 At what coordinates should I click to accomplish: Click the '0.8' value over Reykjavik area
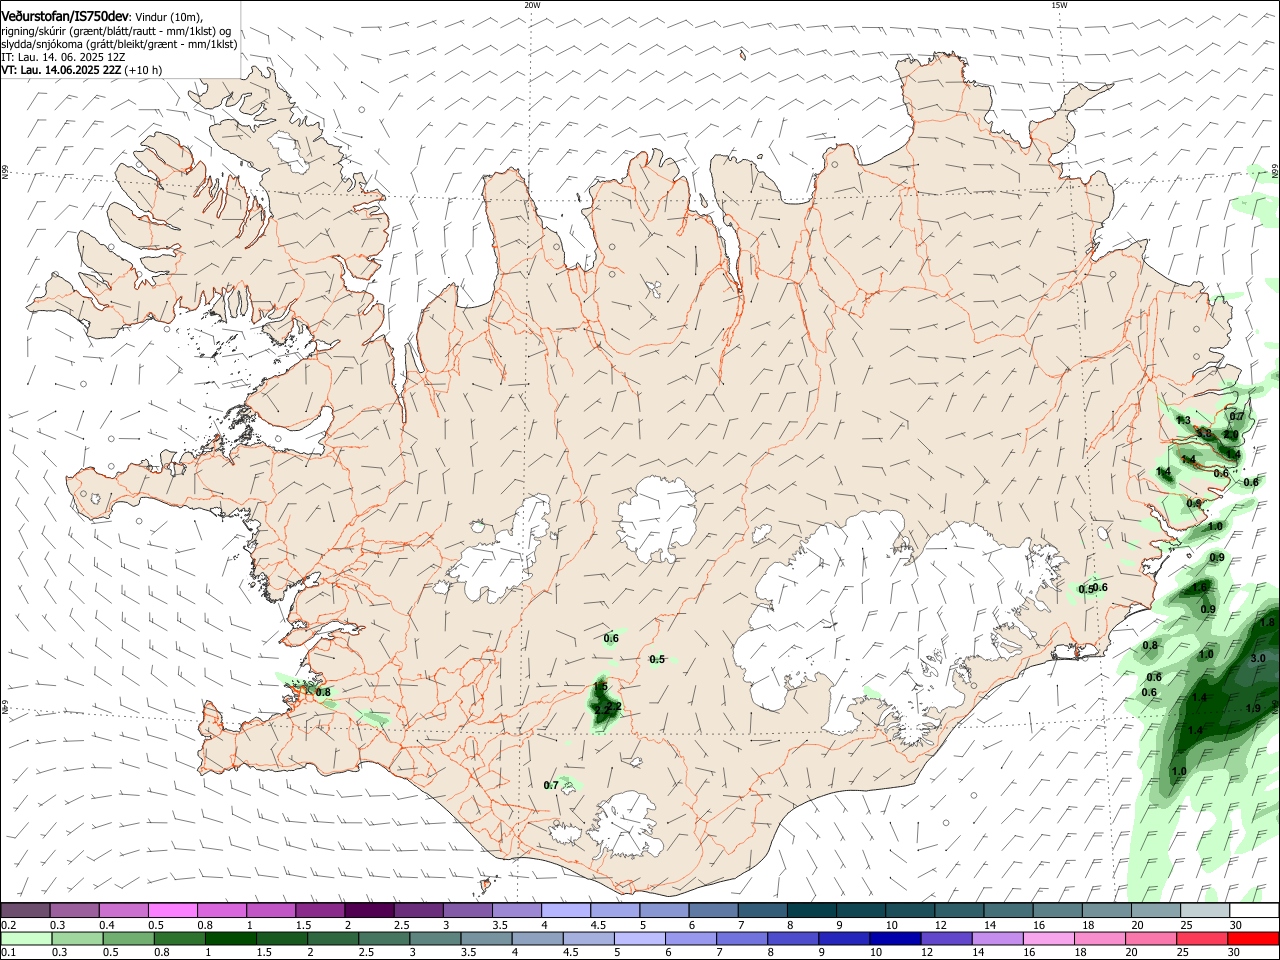(323, 692)
